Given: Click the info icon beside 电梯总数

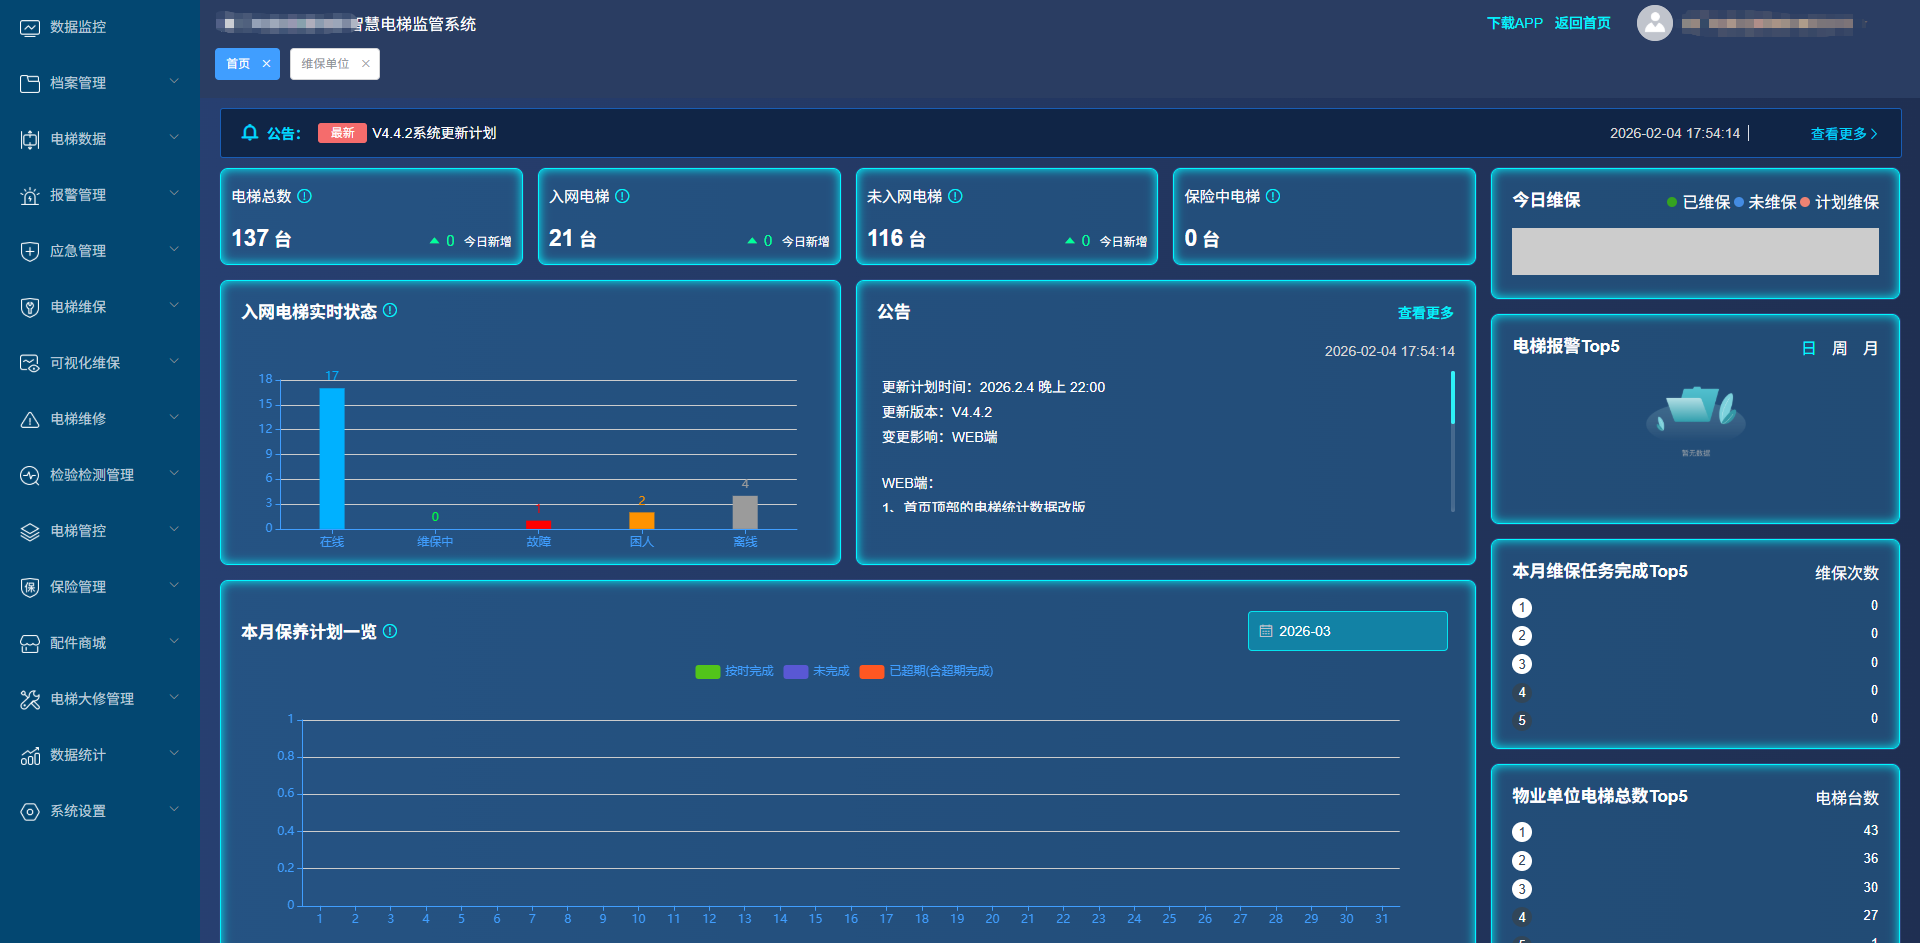Looking at the screenshot, I should [305, 196].
